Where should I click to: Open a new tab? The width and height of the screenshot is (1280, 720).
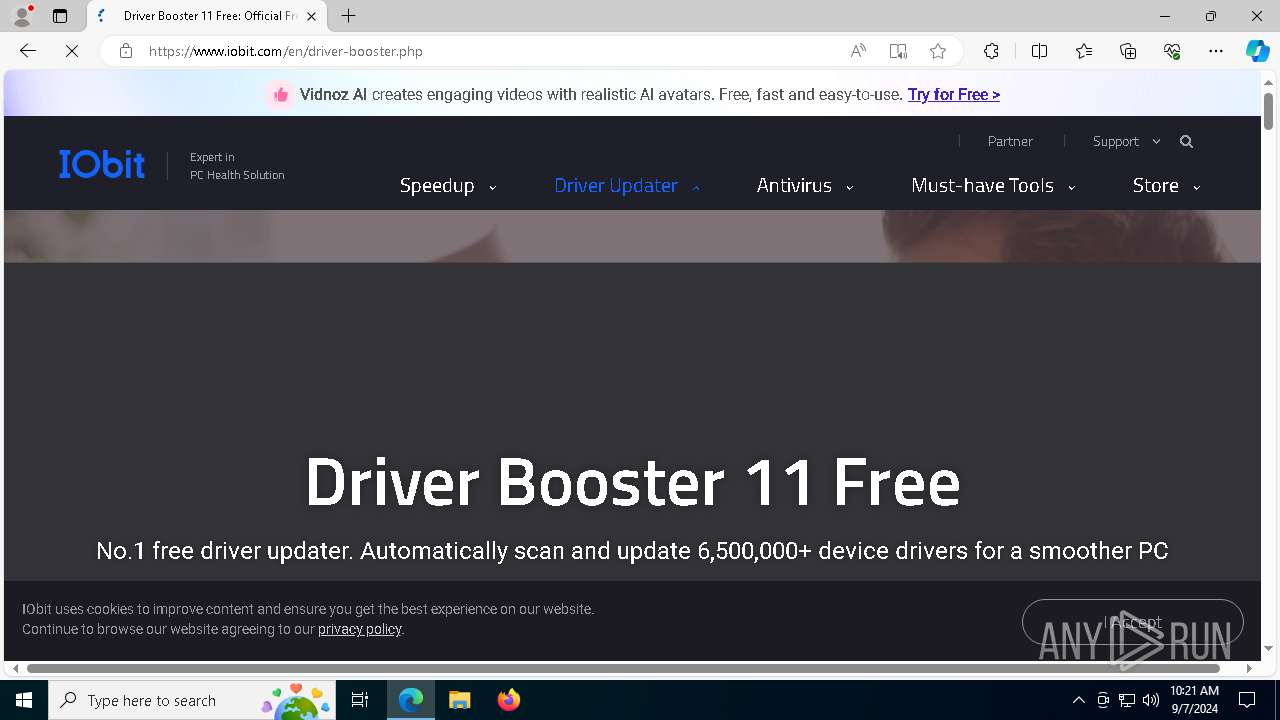(x=348, y=16)
